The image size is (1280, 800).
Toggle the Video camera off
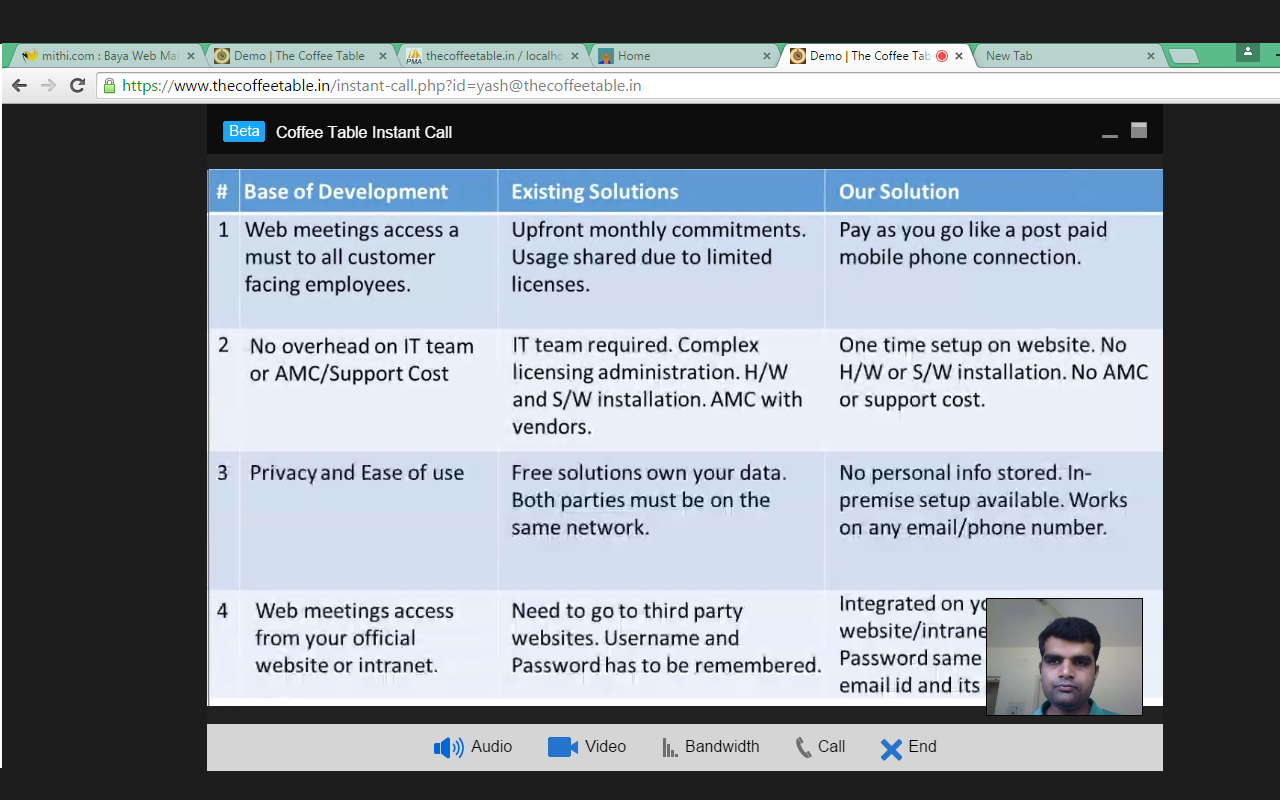click(563, 747)
